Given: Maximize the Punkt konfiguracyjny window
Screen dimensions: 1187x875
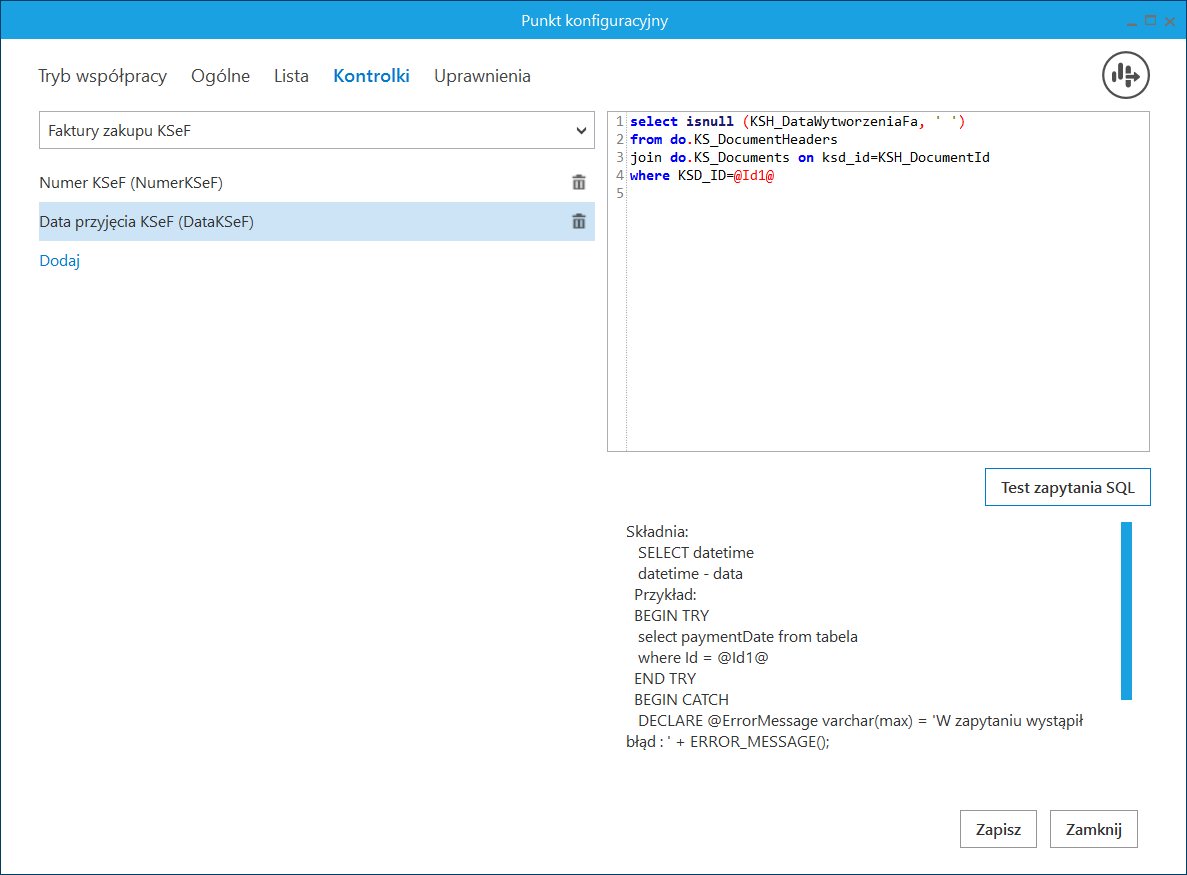Looking at the screenshot, I should point(1150,20).
